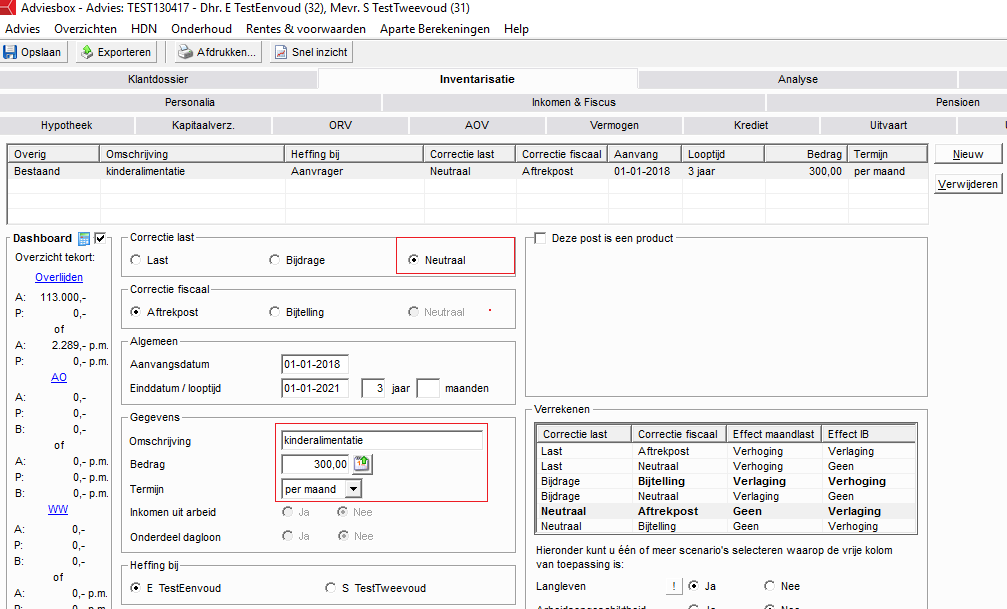Open the Overzichten menu
Image resolution: width=1007 pixels, height=609 pixels.
[85, 29]
